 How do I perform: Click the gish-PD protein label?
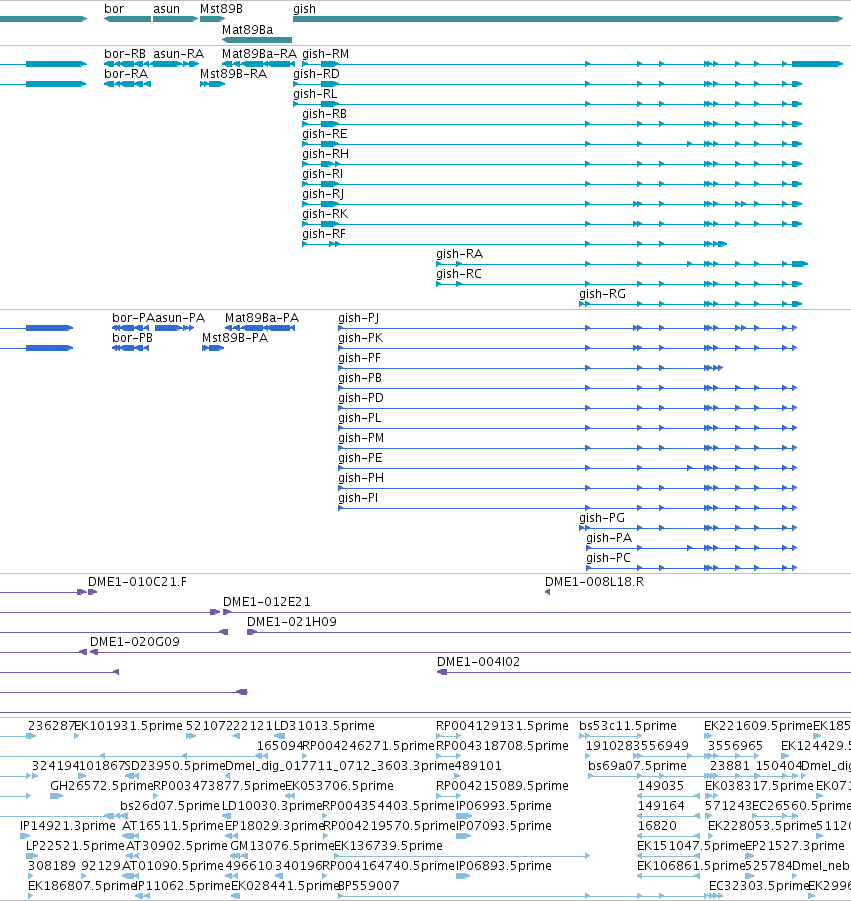[x=361, y=398]
